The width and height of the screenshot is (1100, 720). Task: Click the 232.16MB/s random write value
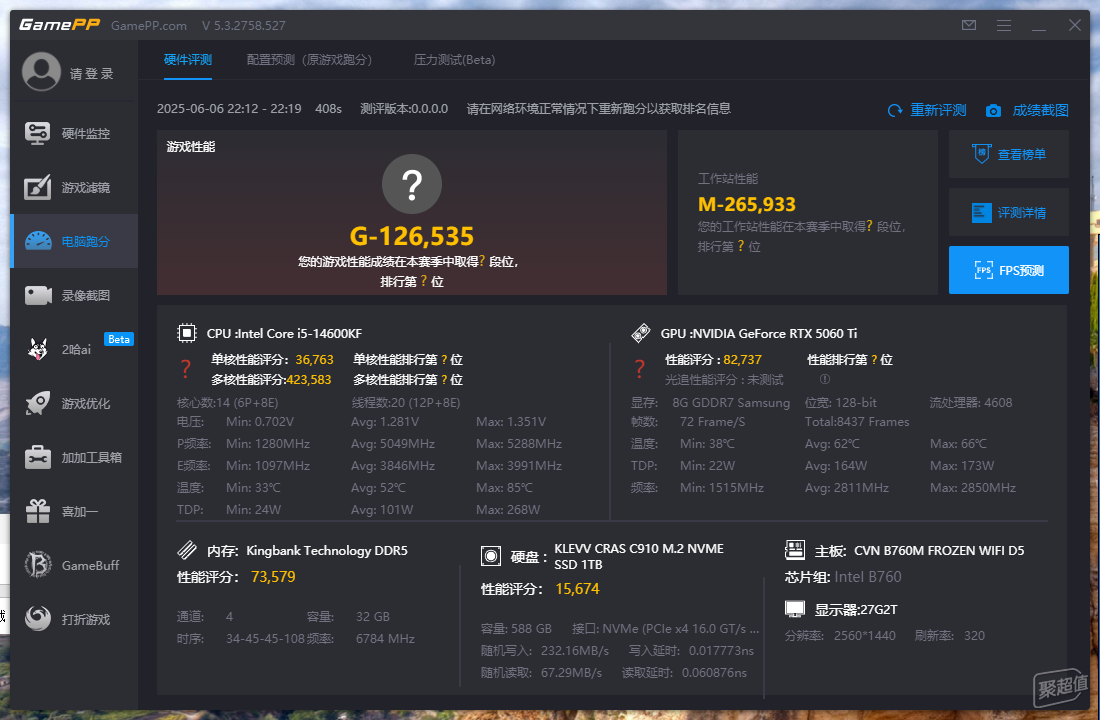point(575,651)
